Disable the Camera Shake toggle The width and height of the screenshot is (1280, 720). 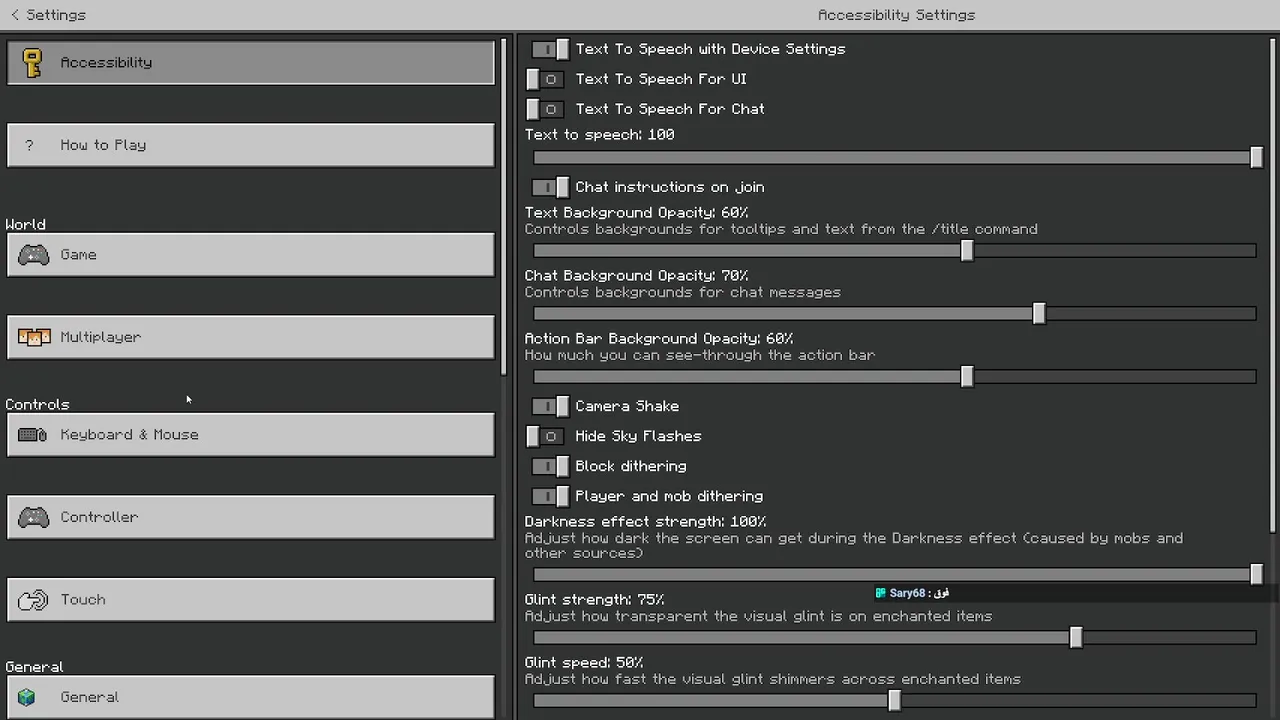pyautogui.click(x=548, y=406)
